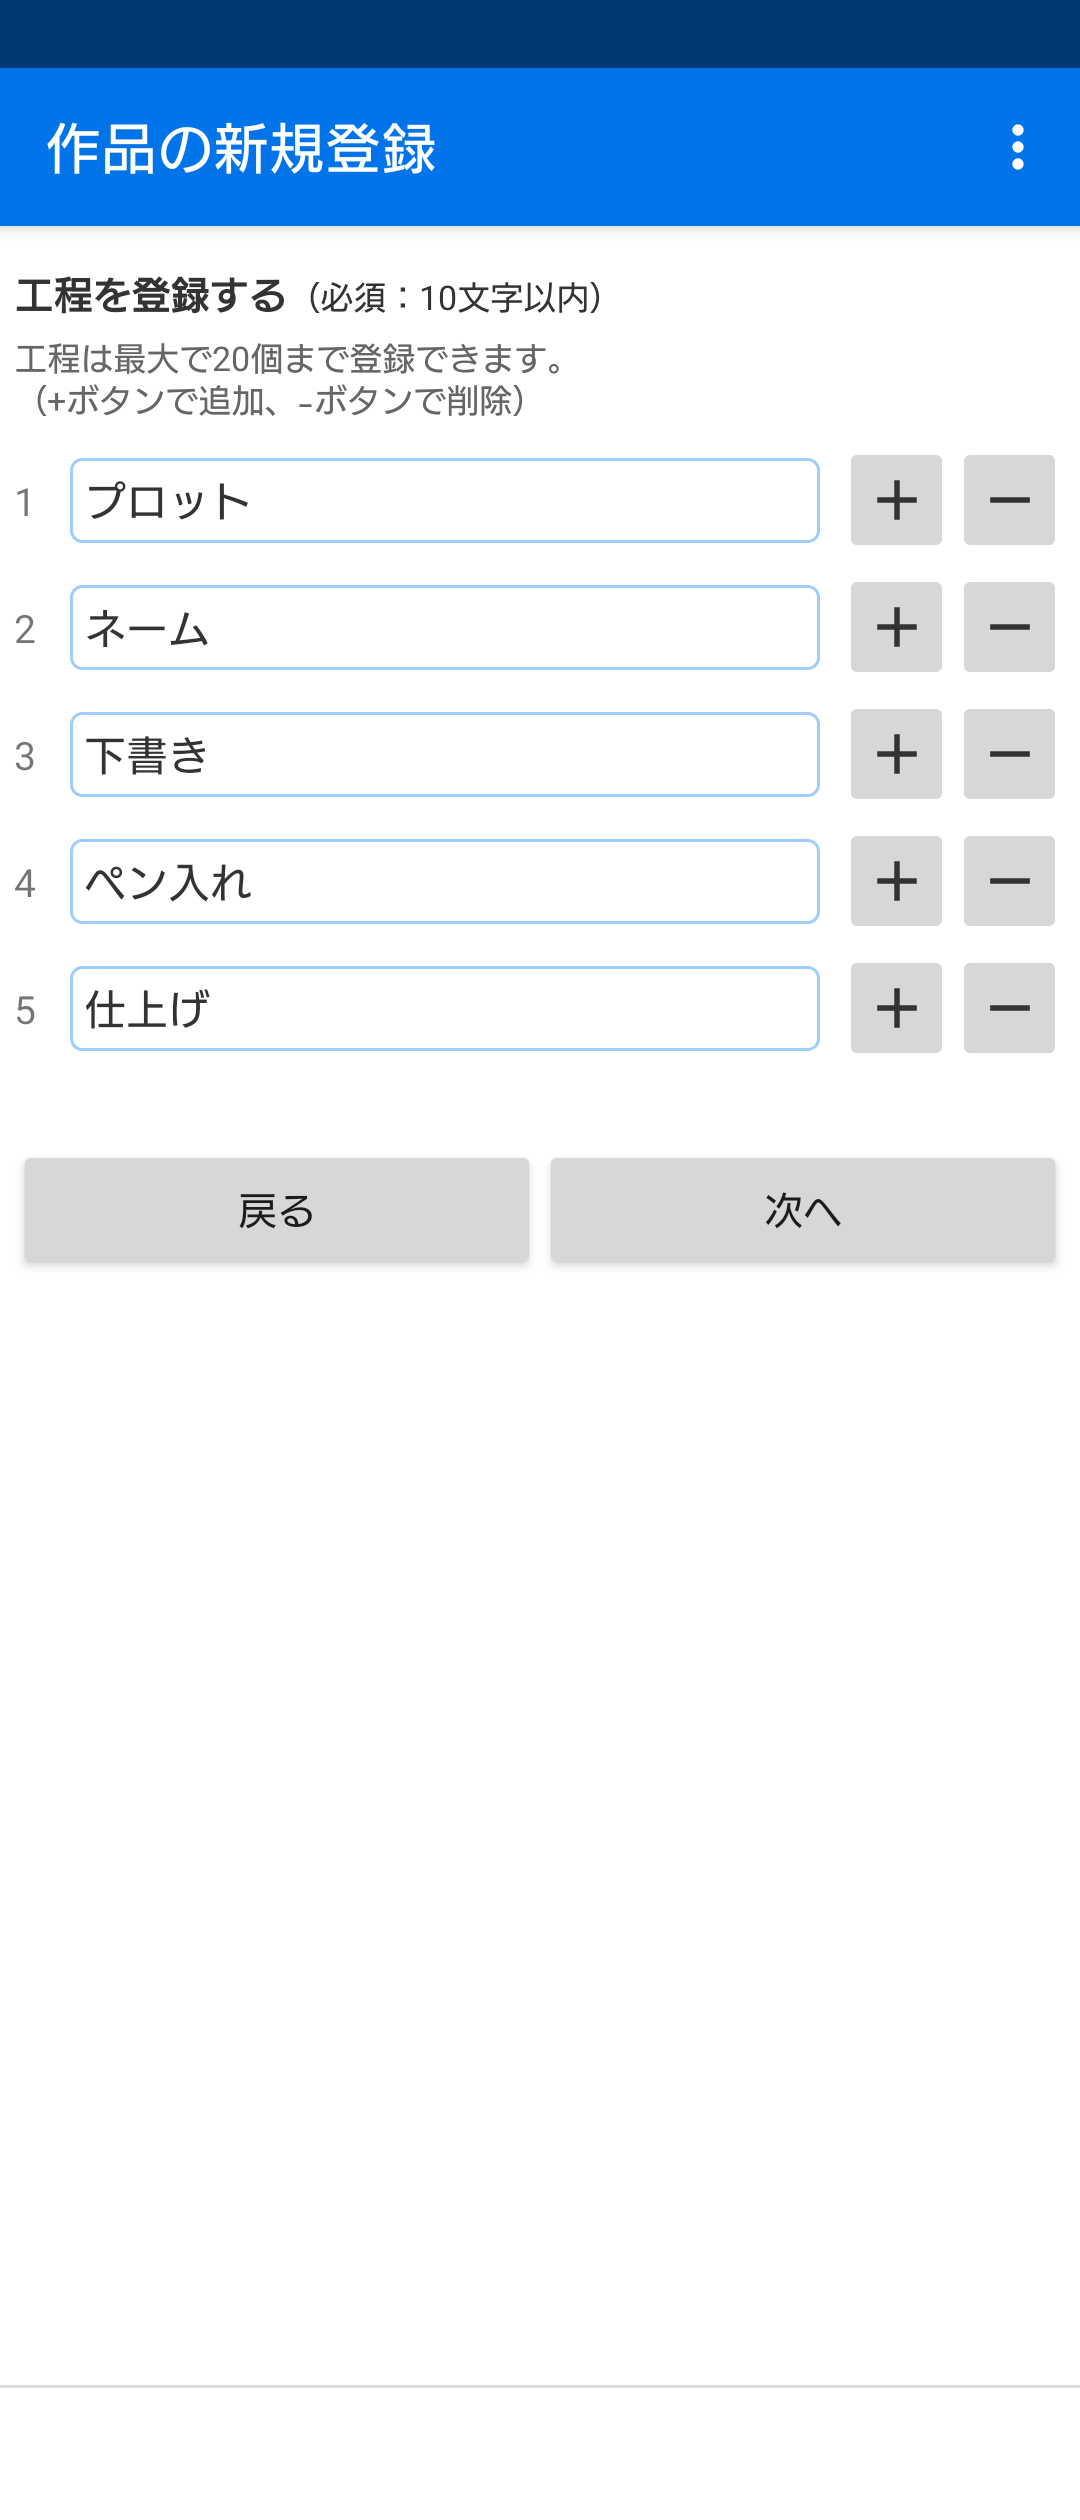Add a step after 仕上げ
Viewport: 1080px width, 2520px height.
click(896, 1008)
